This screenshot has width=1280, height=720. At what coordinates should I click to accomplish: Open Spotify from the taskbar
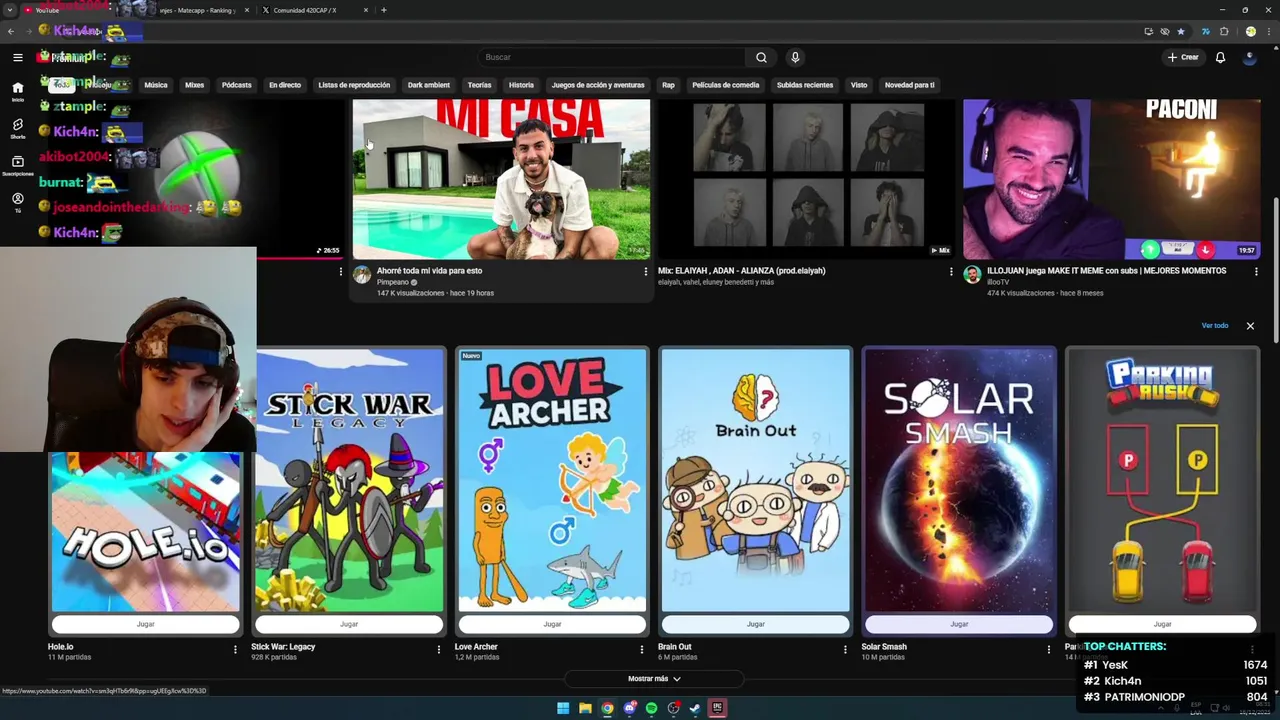(651, 708)
